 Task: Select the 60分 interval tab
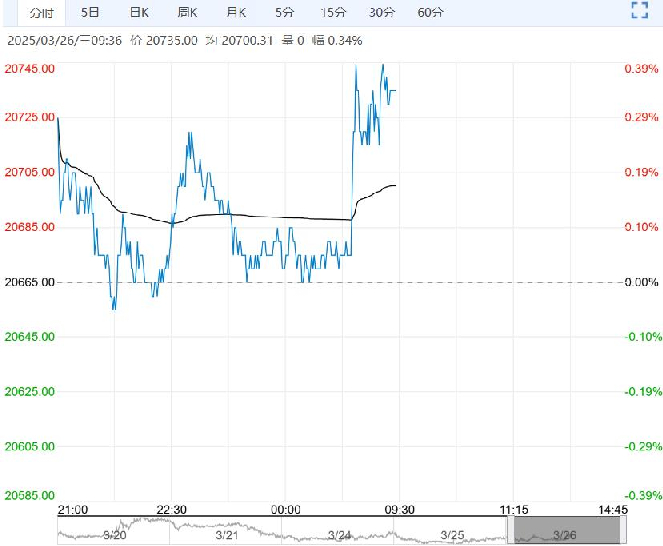tap(430, 12)
